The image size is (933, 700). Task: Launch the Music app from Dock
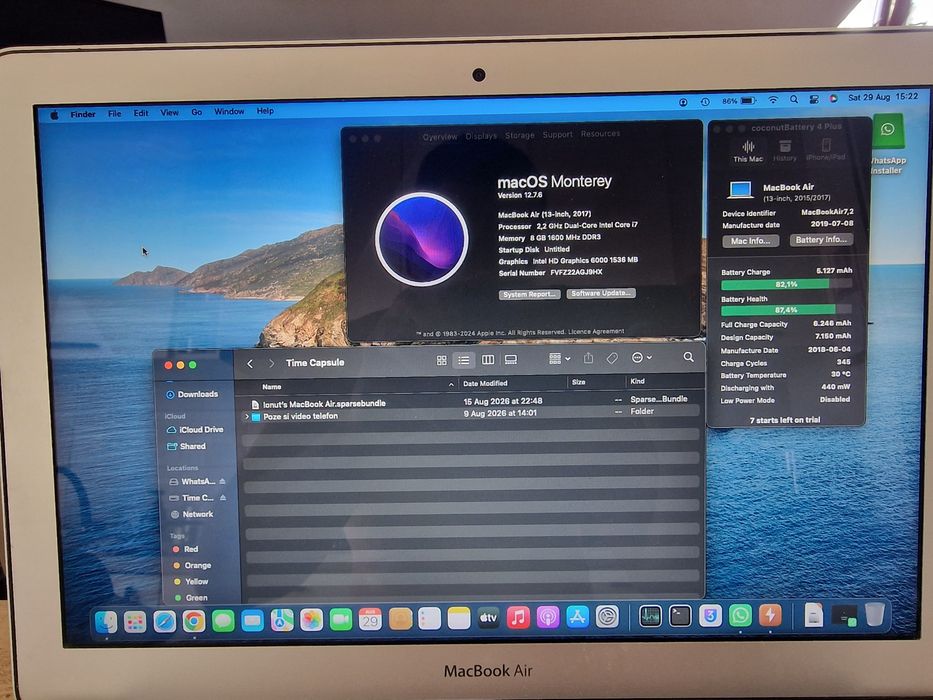click(x=518, y=618)
